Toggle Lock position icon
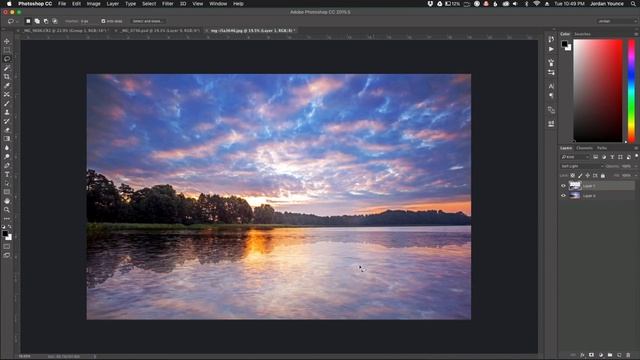This screenshot has height=360, width=640. point(588,176)
